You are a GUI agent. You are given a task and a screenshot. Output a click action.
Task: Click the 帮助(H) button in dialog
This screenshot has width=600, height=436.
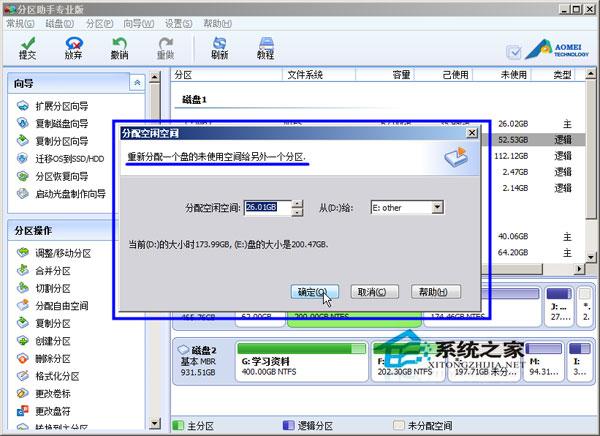pyautogui.click(x=435, y=292)
